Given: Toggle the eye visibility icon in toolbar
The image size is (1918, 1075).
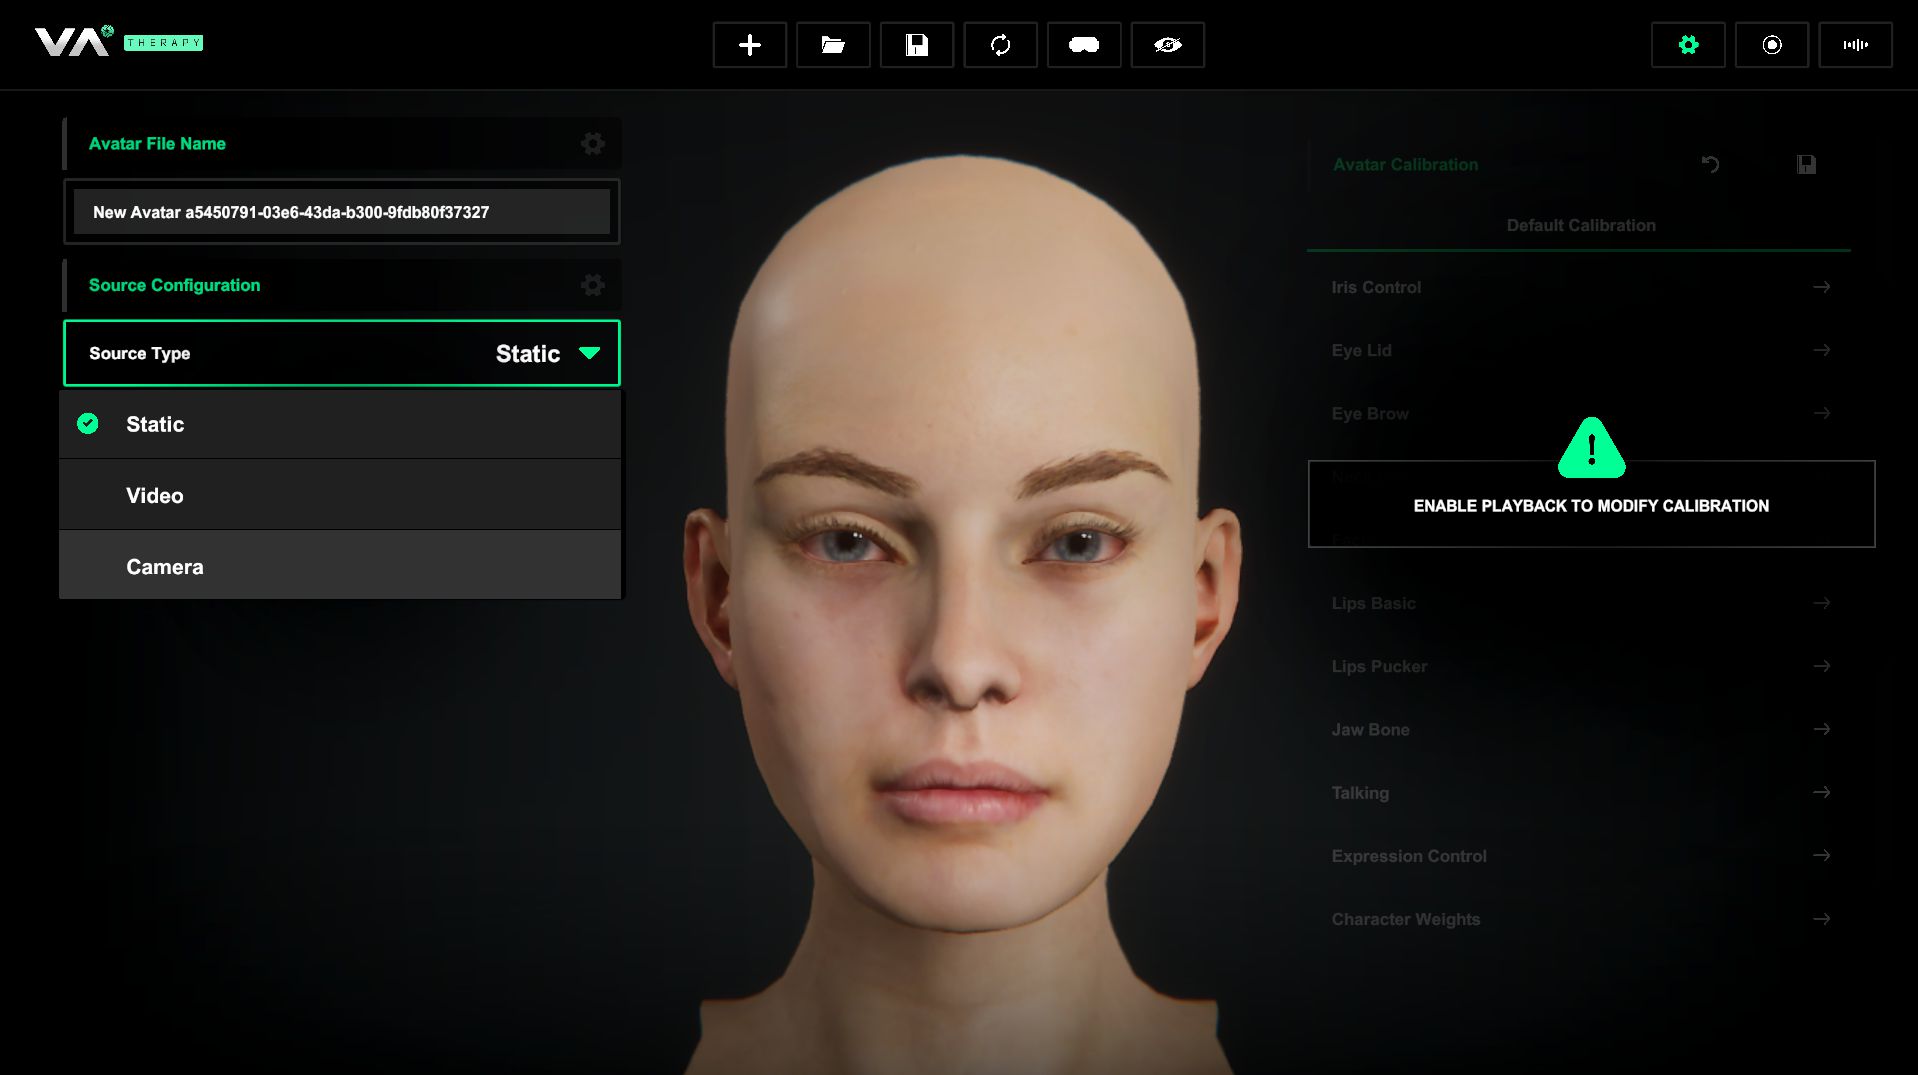Looking at the screenshot, I should pyautogui.click(x=1167, y=45).
